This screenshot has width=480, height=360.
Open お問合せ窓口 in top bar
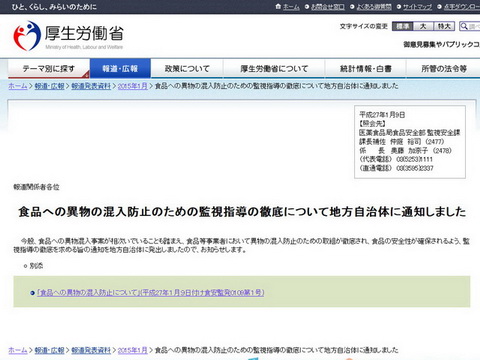(328, 7)
